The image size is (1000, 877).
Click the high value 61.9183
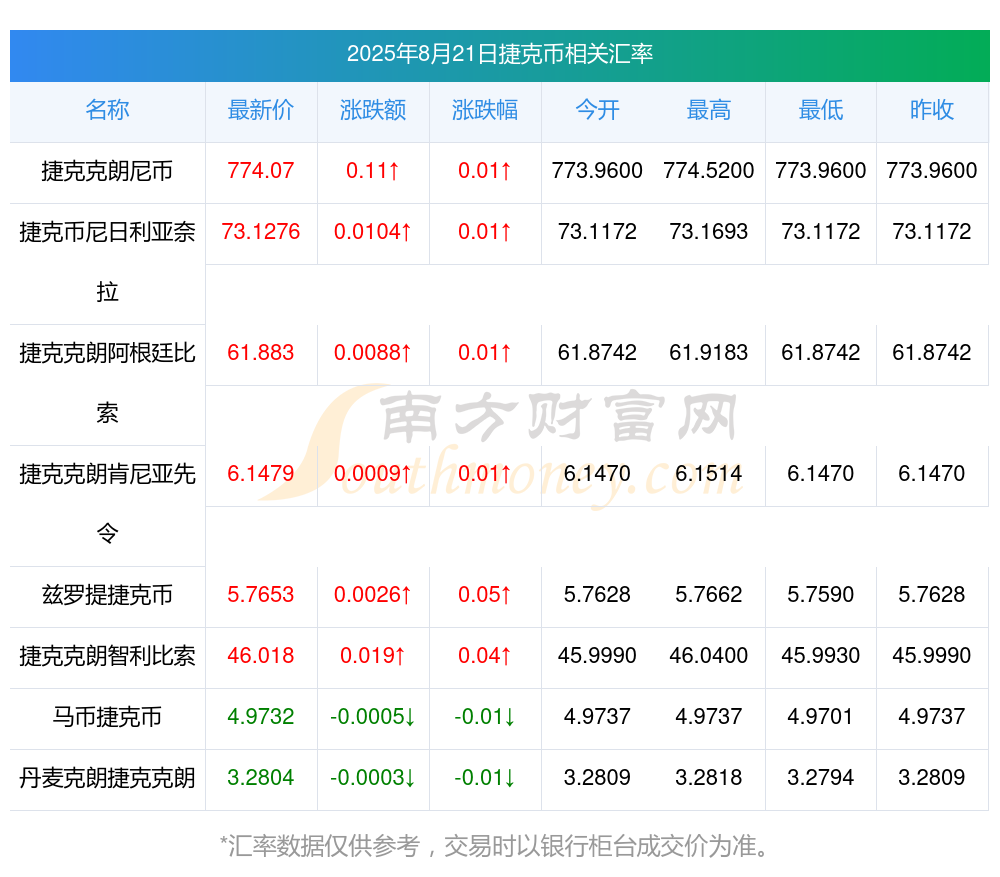coord(709,352)
